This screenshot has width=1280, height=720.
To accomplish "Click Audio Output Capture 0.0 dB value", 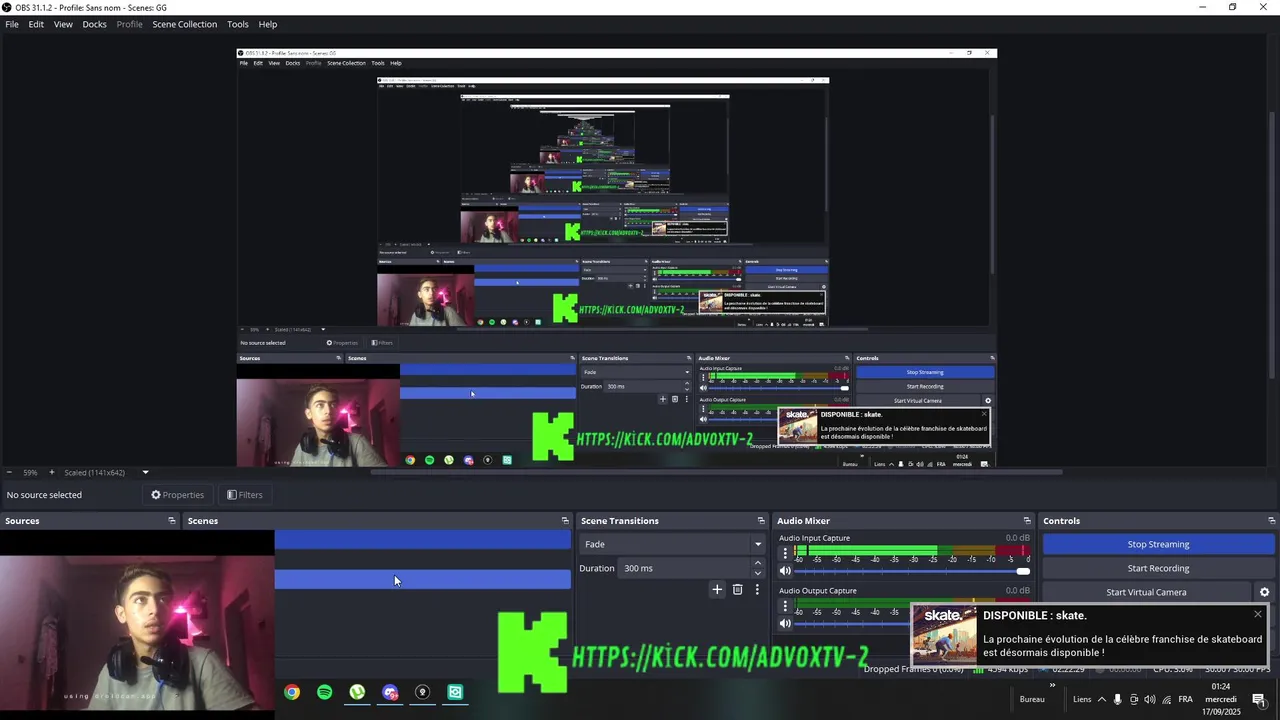I will point(1017,591).
